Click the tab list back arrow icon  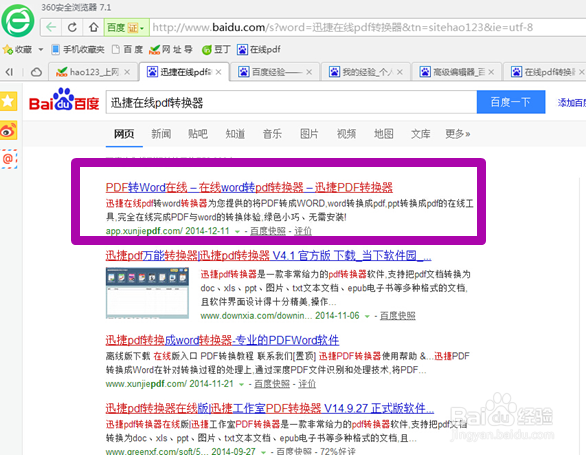point(9,72)
